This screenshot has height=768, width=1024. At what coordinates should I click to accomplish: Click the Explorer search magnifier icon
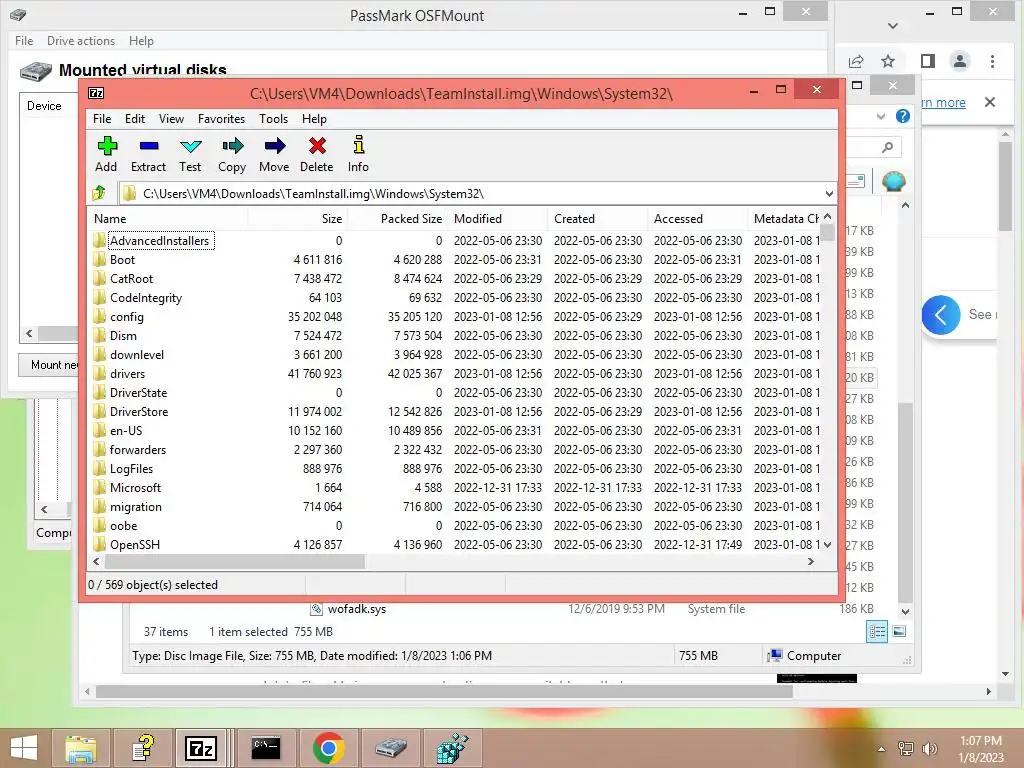tap(887, 147)
